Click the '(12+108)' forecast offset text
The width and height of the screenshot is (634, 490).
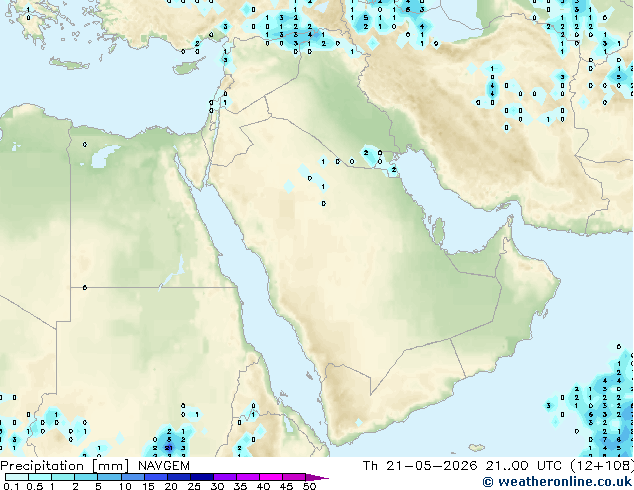tap(601, 466)
